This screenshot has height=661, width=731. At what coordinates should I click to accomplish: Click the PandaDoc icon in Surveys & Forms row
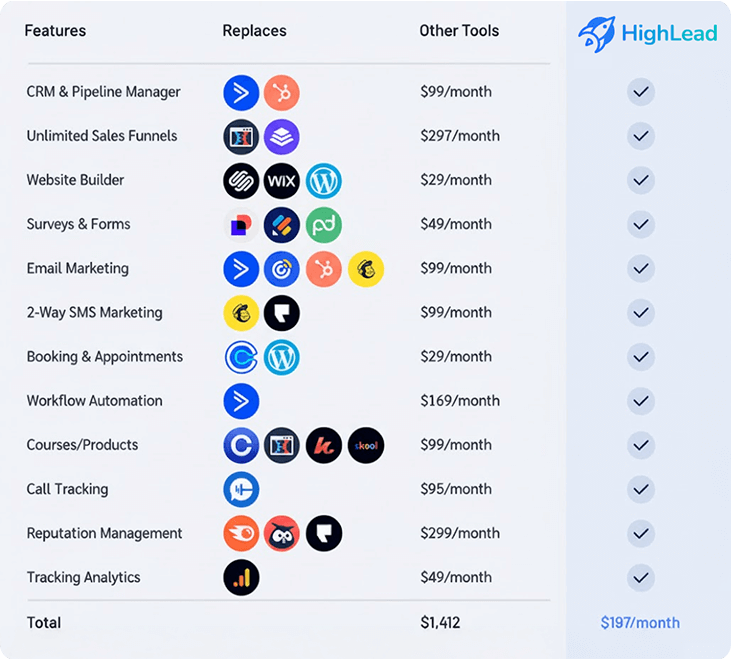[324, 225]
